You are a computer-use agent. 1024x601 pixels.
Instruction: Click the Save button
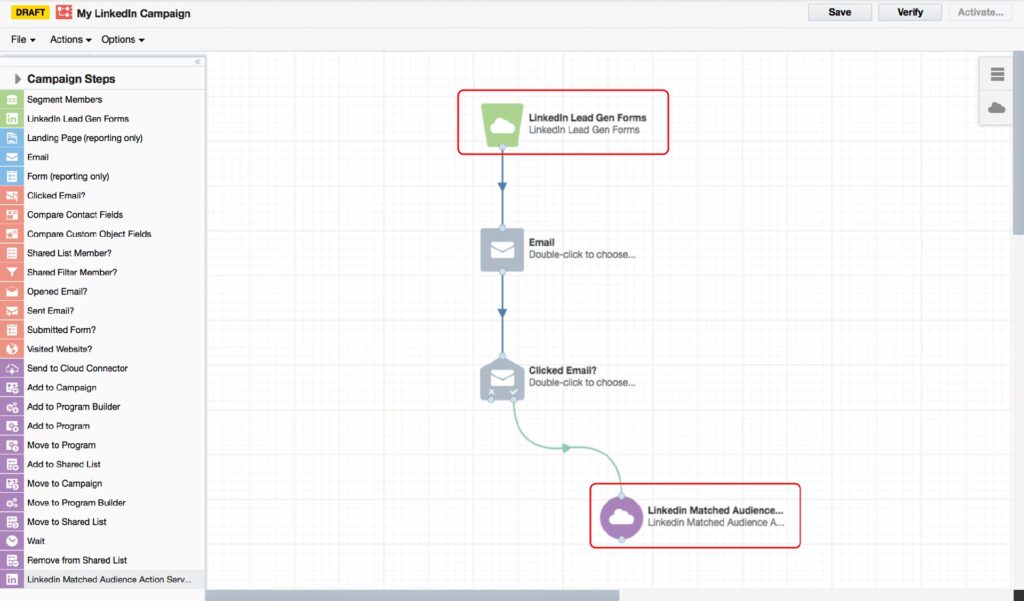coord(840,12)
